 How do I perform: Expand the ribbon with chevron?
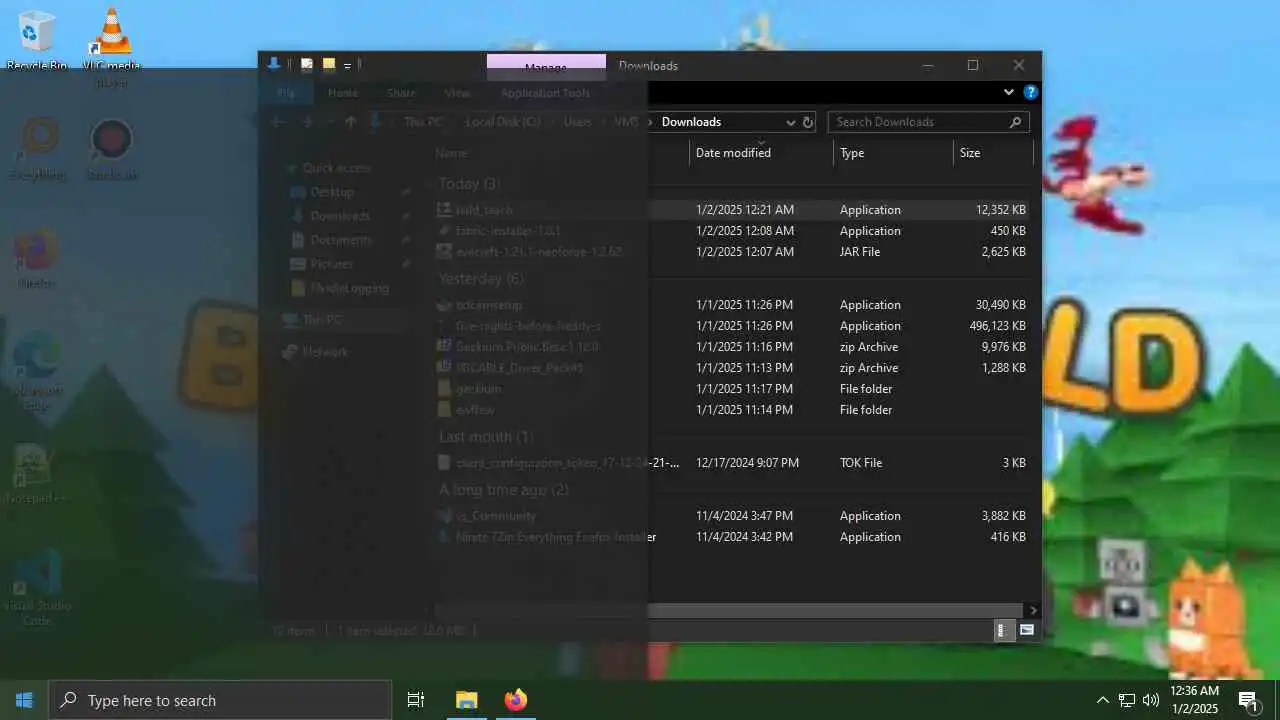point(1009,92)
